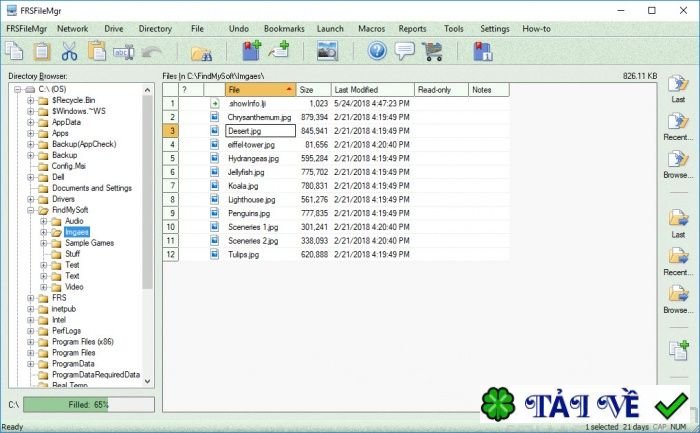Viewport: 700px width, 433px height.
Task: Click the Browse... button with page-arrow icon
Action: click(678, 164)
